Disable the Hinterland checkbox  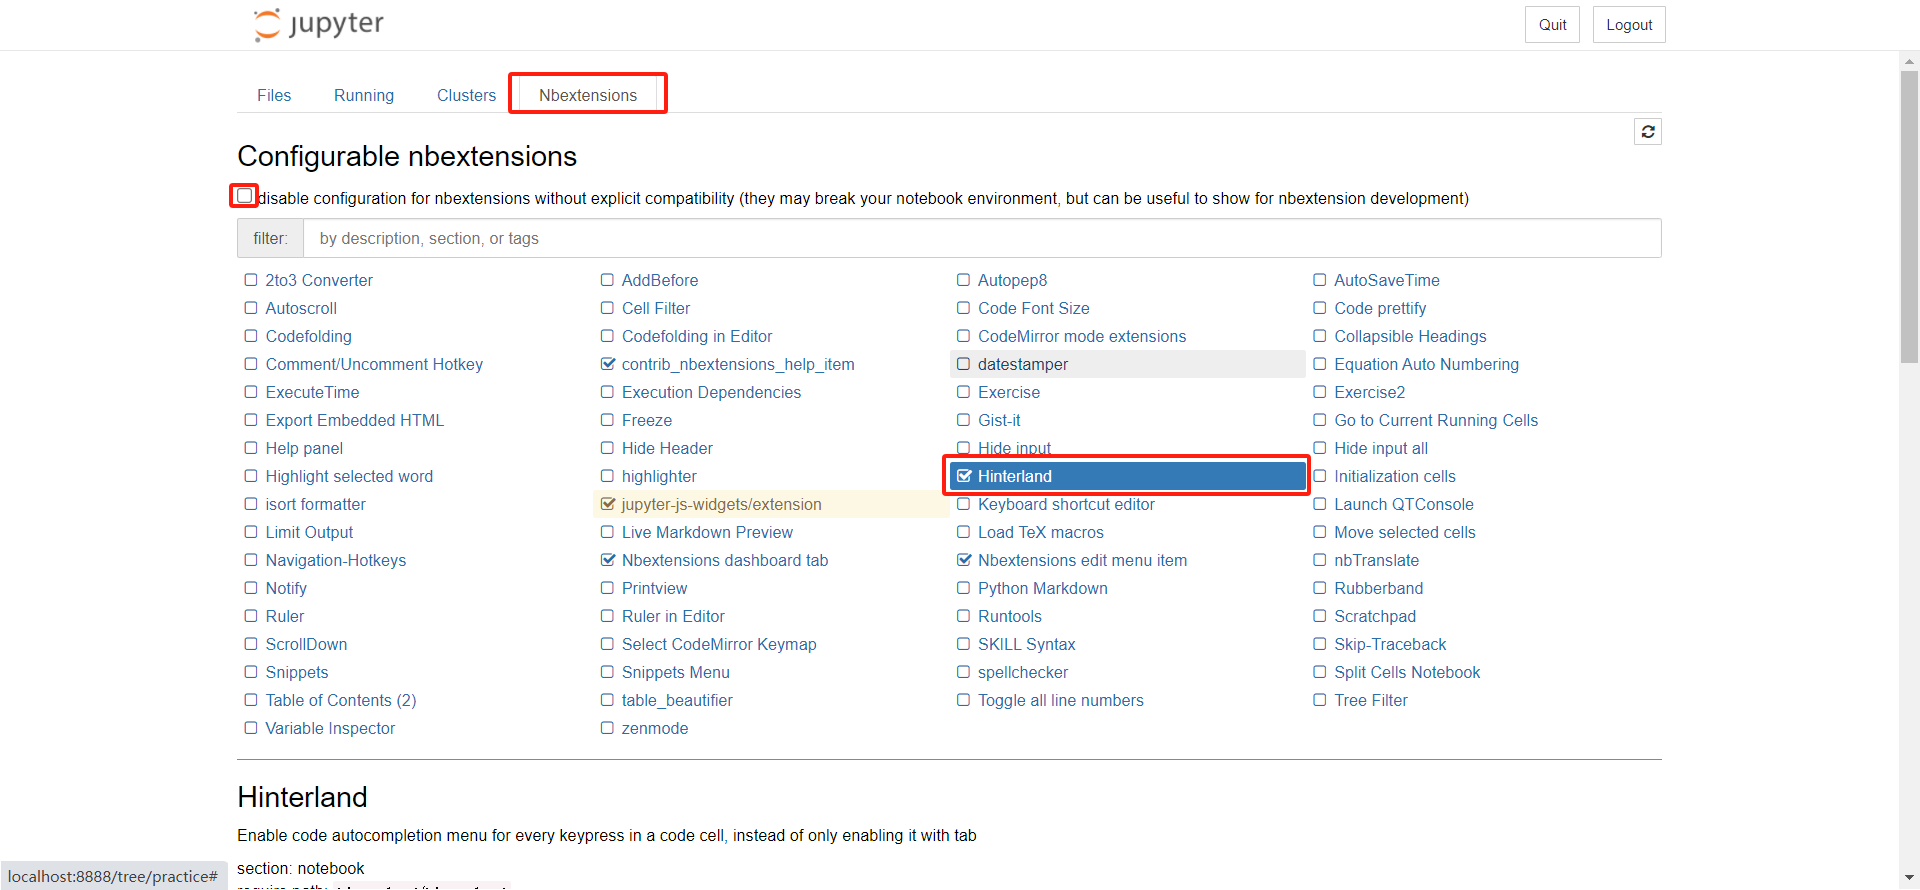pos(964,476)
